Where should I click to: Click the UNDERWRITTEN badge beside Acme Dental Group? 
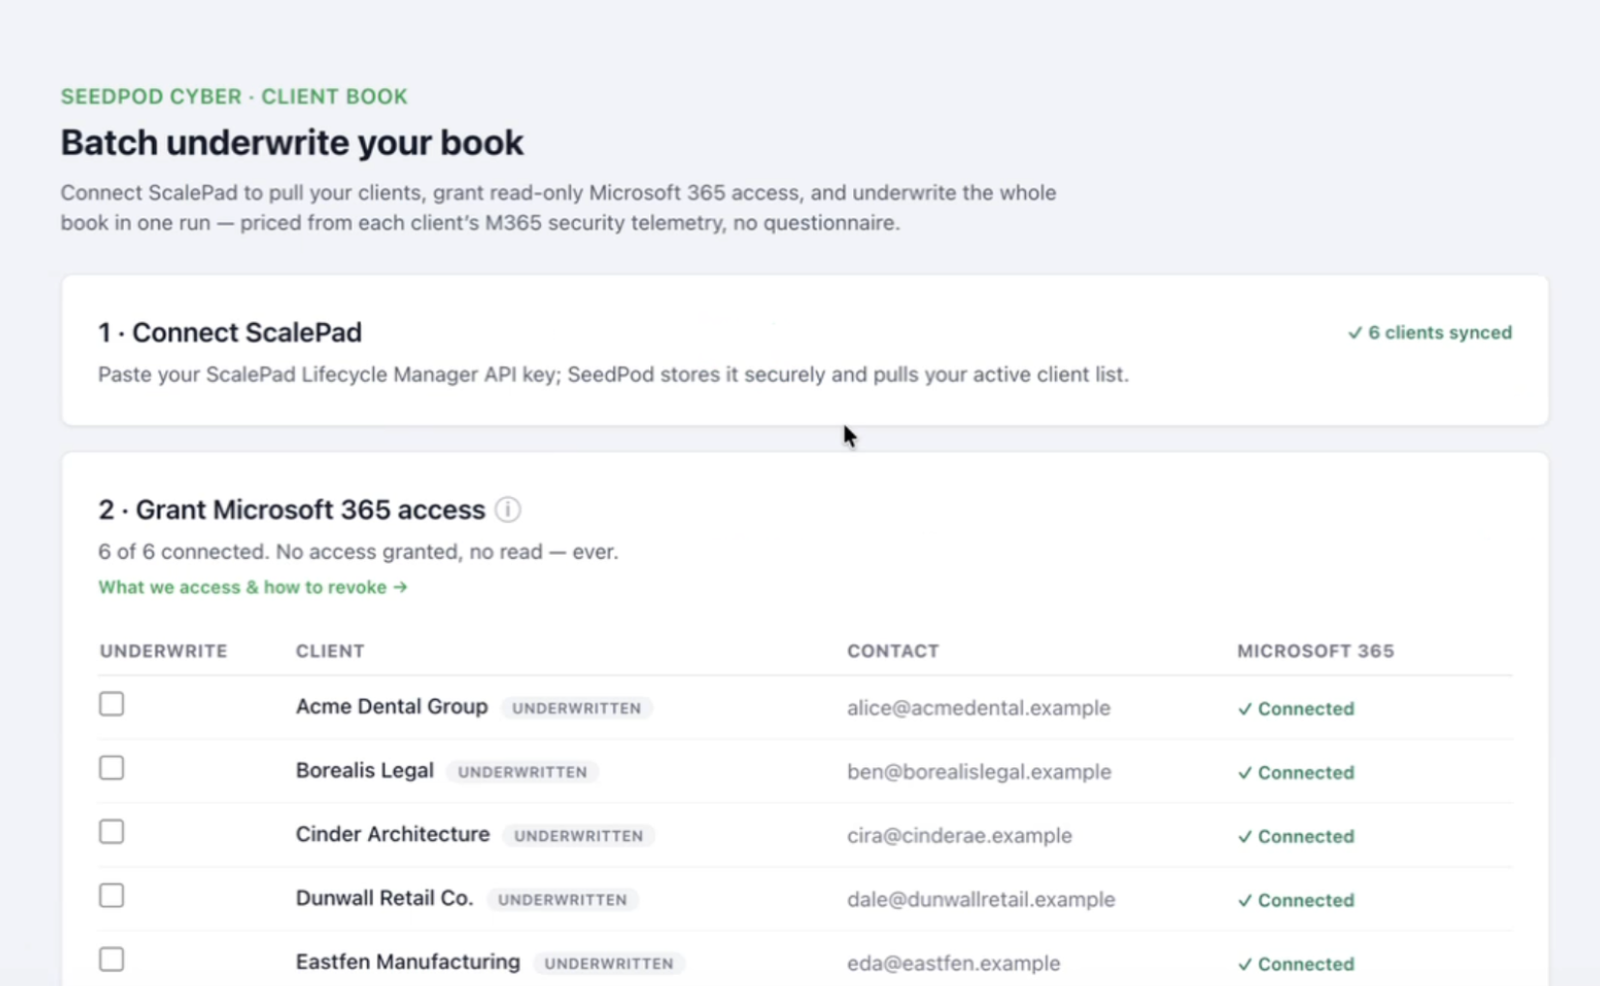[x=577, y=708]
